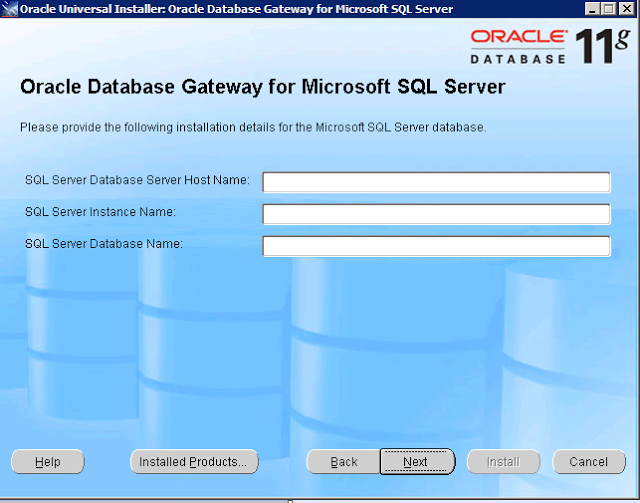
Task: Minimize the installer window
Action: (x=592, y=9)
